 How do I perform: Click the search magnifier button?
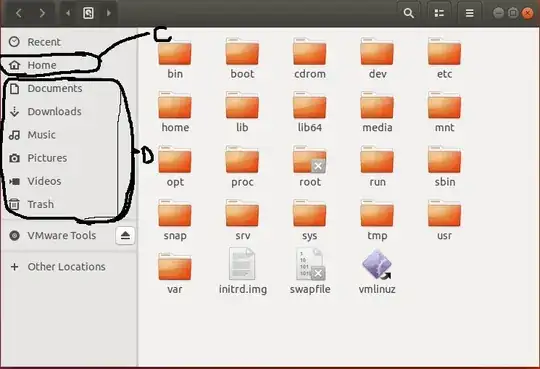(x=408, y=13)
